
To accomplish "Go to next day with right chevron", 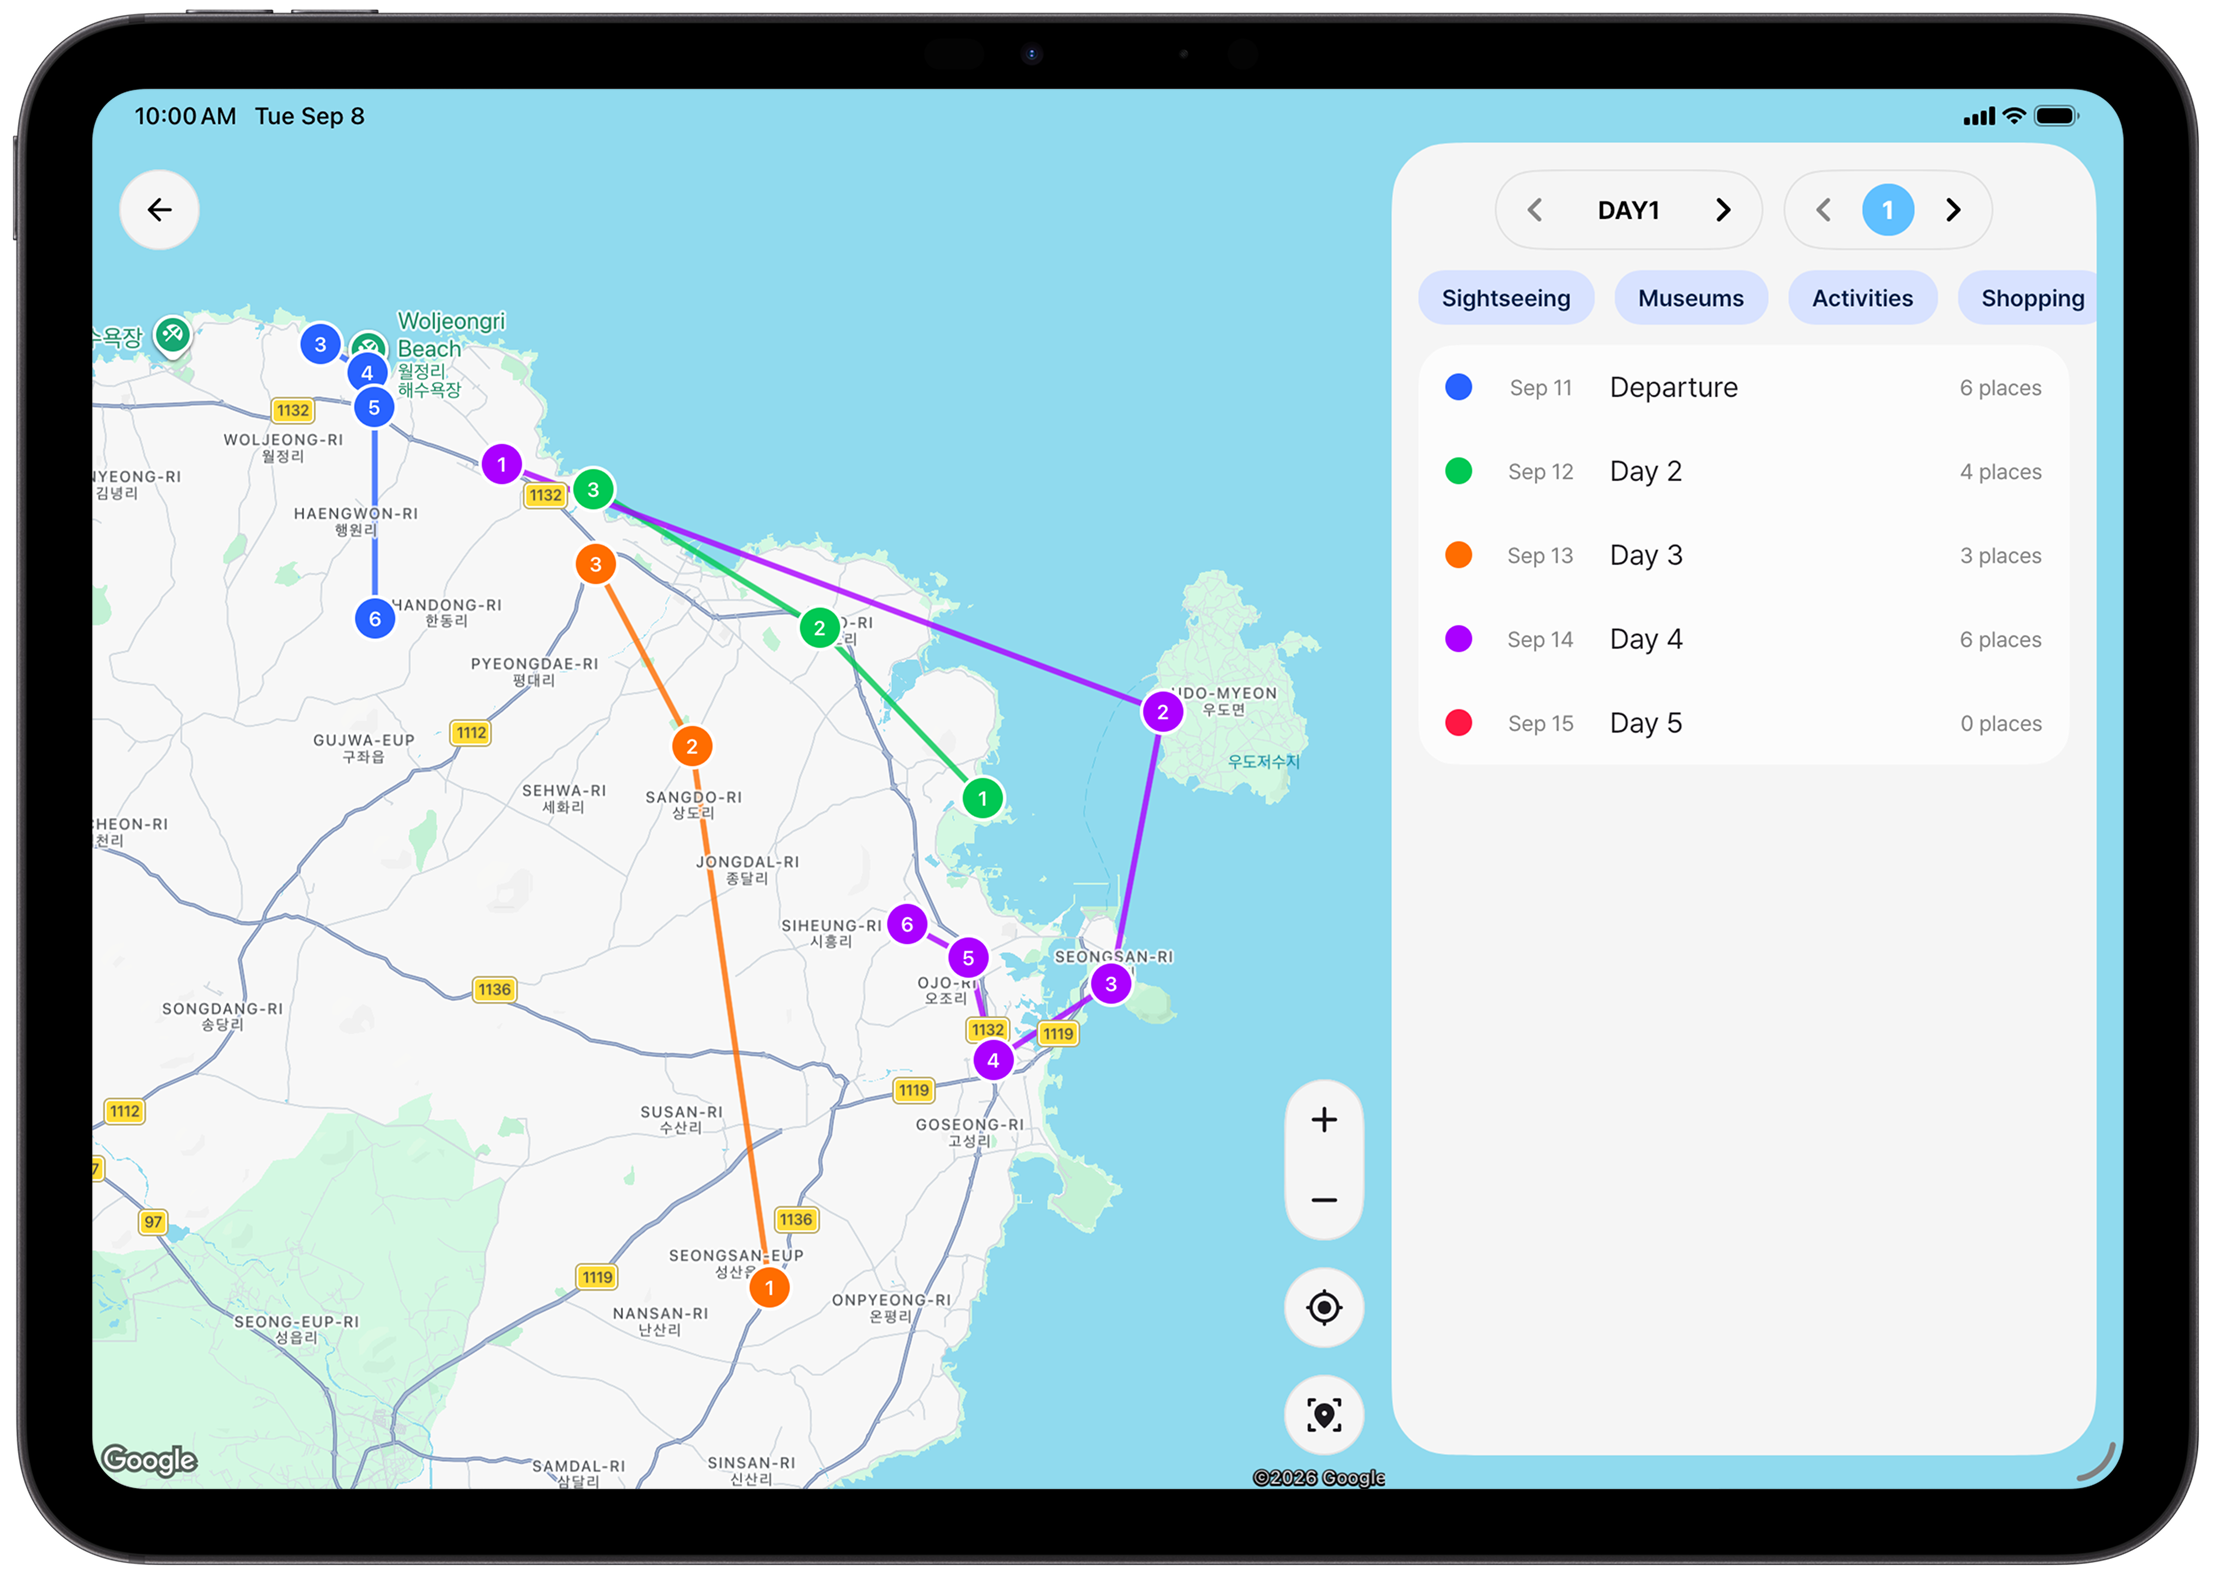I will [1722, 210].
